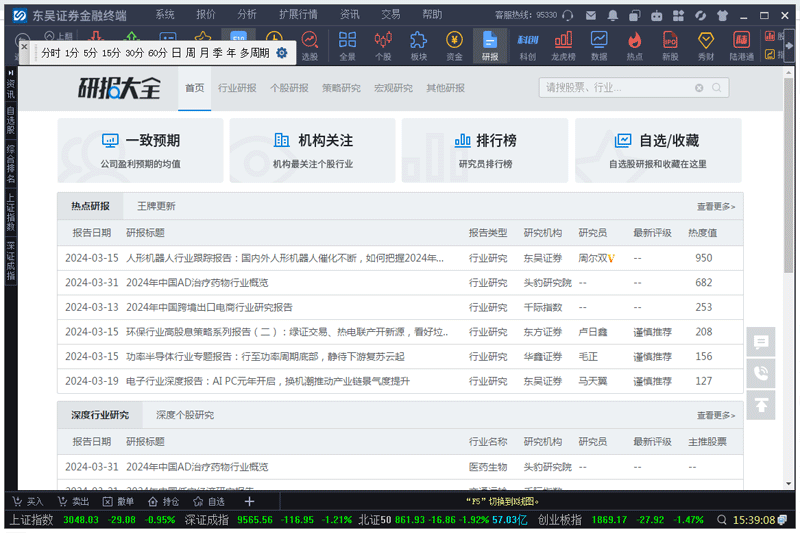Click the back-to-top floating button
Image resolution: width=800 pixels, height=533 pixels.
(761, 405)
